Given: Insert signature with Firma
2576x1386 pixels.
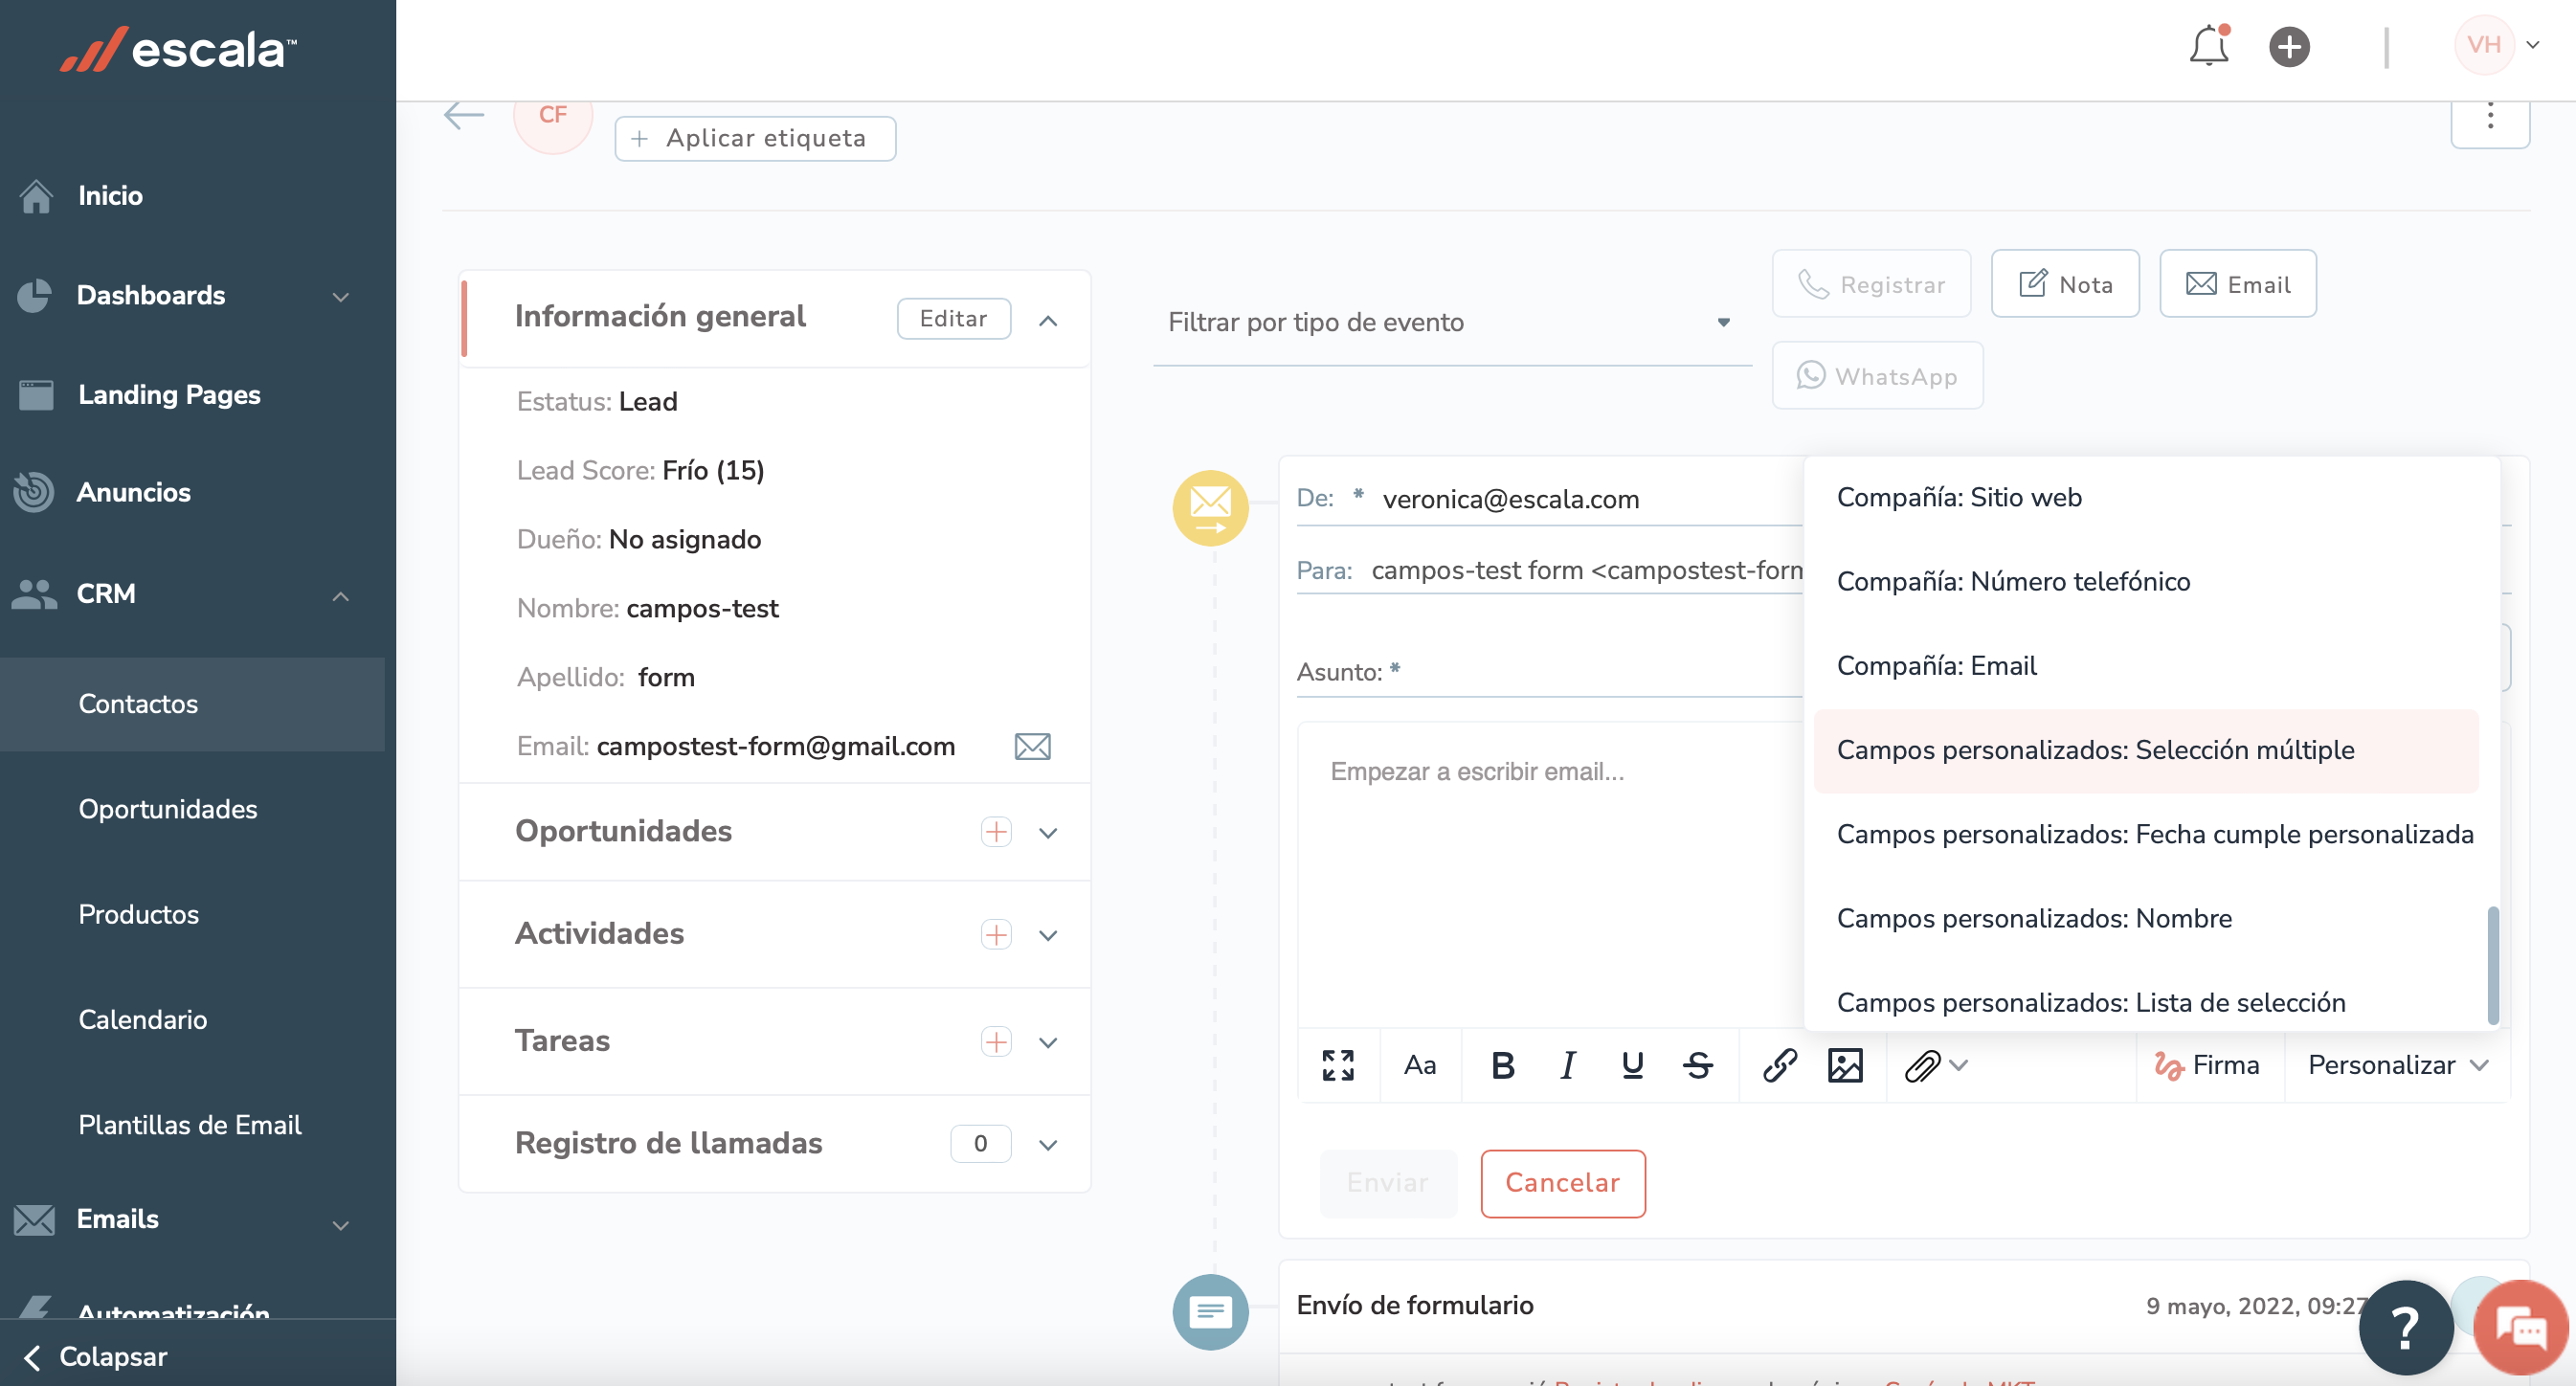Looking at the screenshot, I should pyautogui.click(x=2208, y=1065).
